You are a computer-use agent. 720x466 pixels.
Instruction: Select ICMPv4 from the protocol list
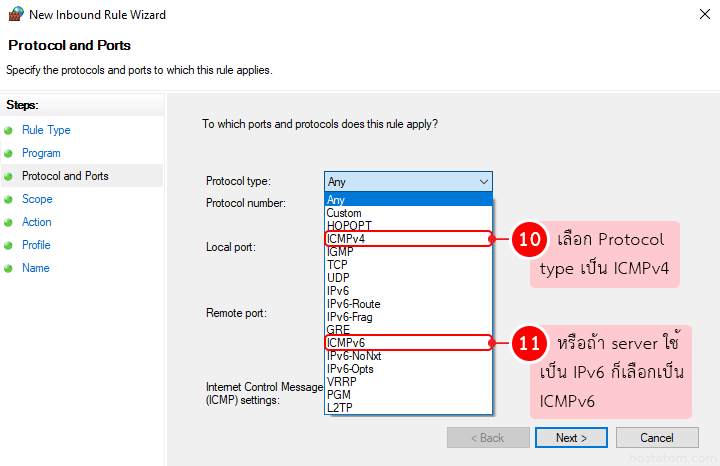(x=347, y=239)
